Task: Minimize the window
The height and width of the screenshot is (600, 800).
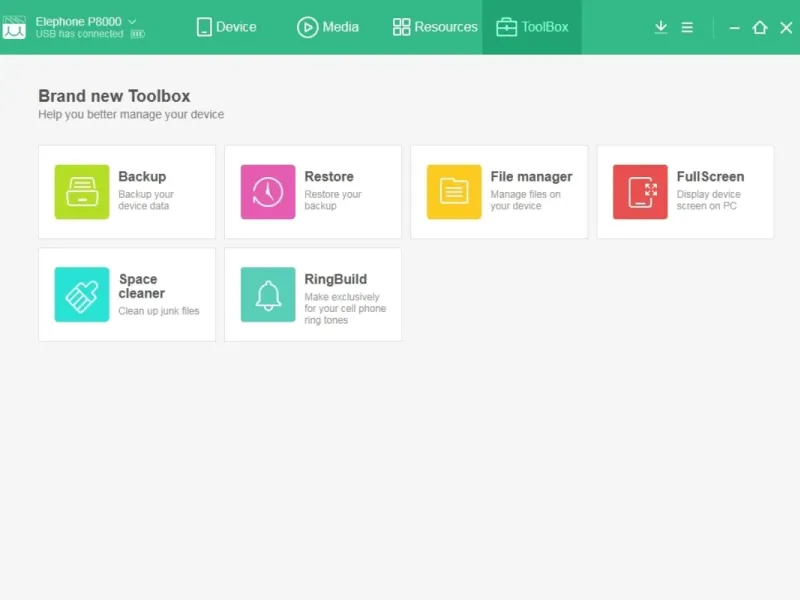Action: tap(735, 28)
